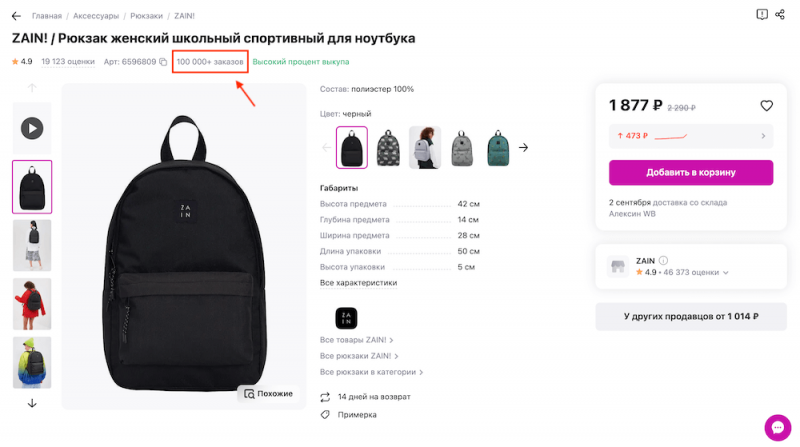Show next color options arrow
The image size is (800, 447).
point(523,148)
